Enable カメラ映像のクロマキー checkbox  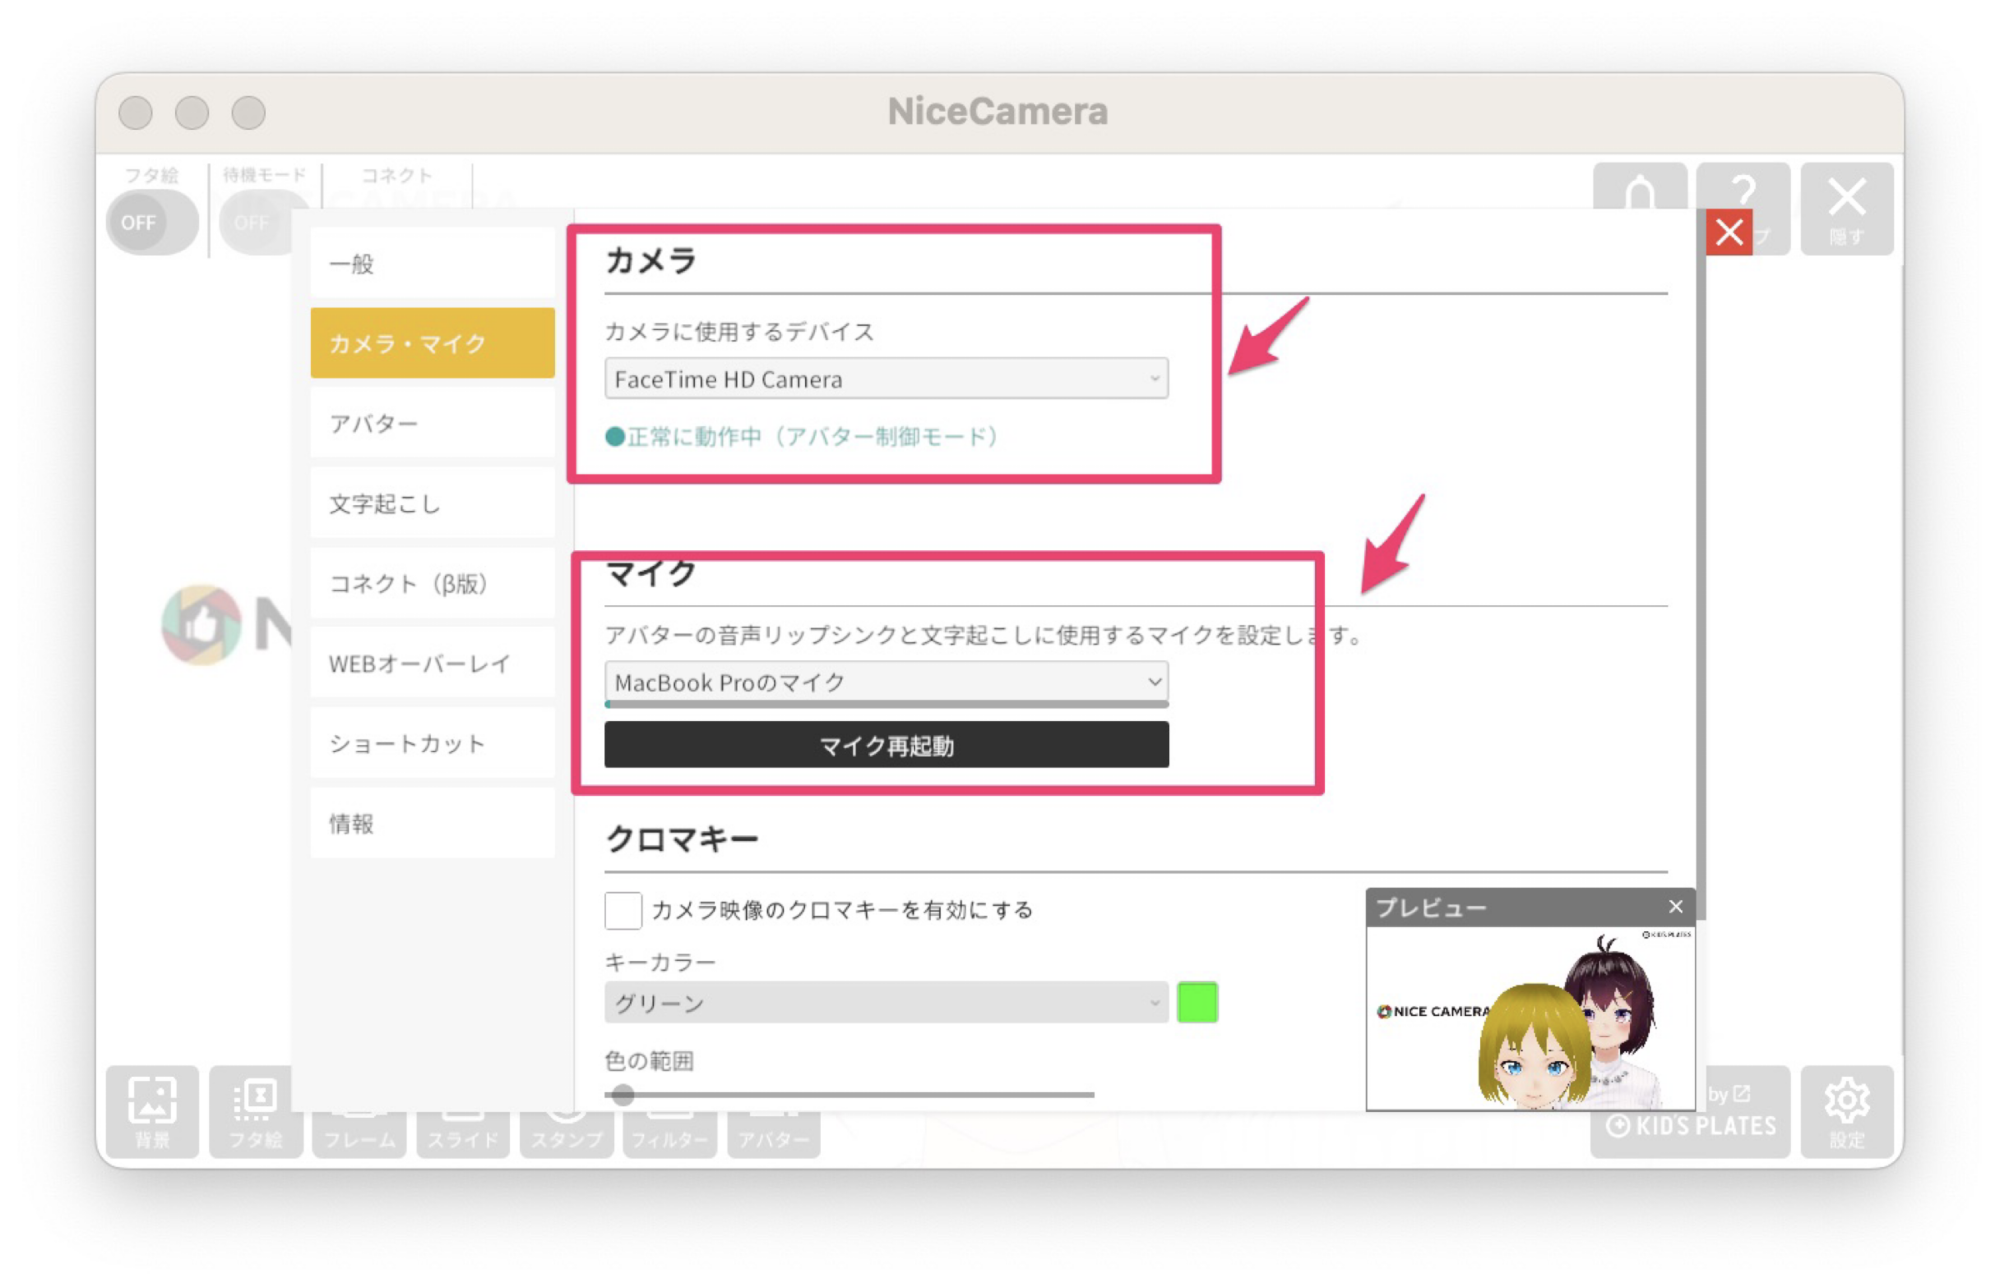623,910
